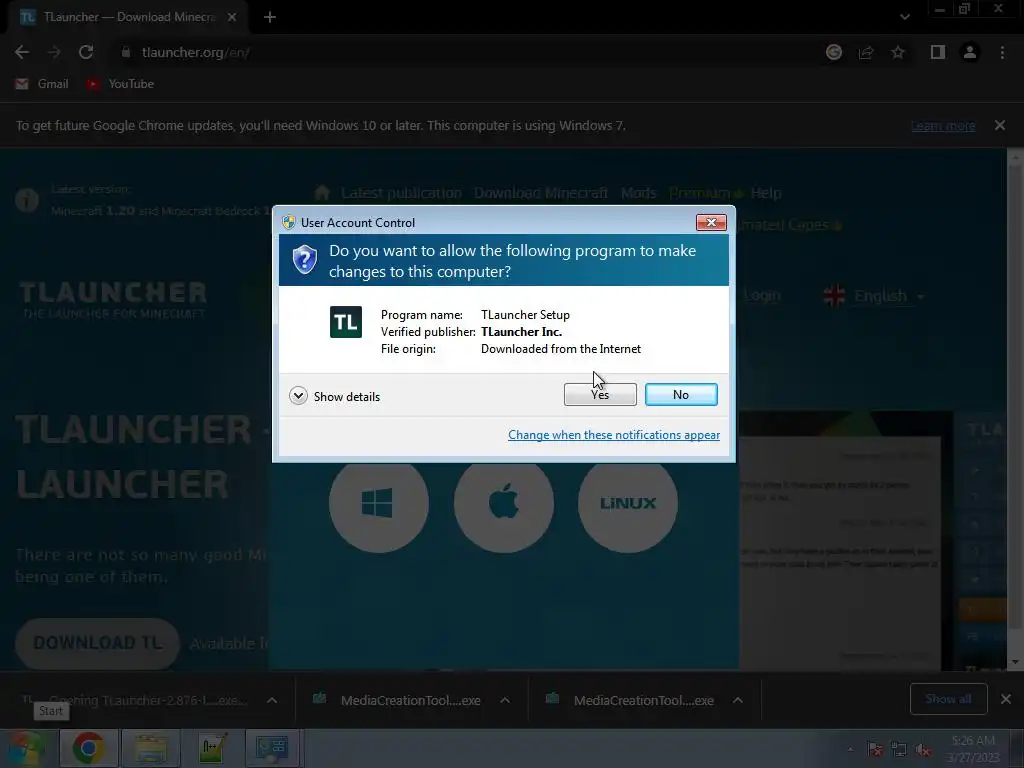This screenshot has width=1024, height=768.
Task: Click the Linux download circle icon
Action: pyautogui.click(x=628, y=503)
